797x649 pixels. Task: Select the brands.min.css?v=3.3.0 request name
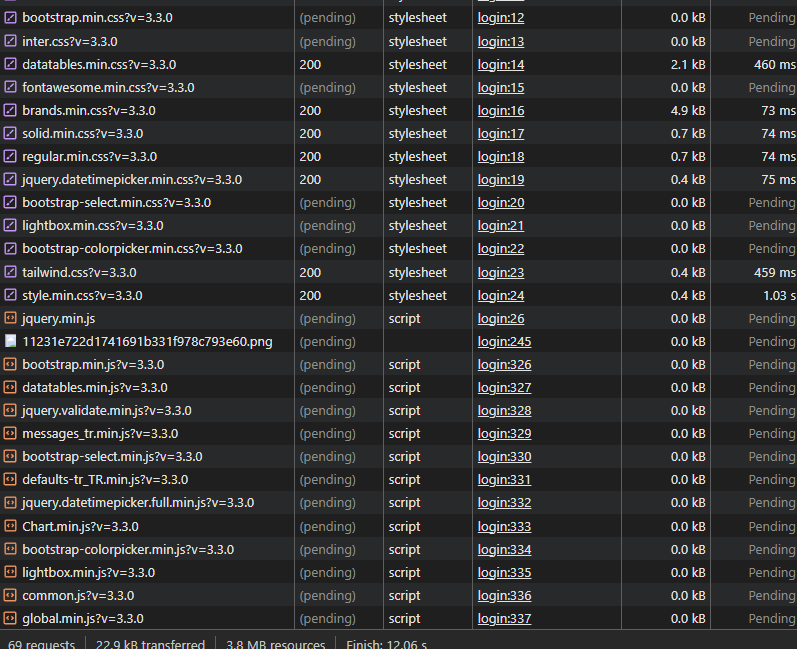89,110
